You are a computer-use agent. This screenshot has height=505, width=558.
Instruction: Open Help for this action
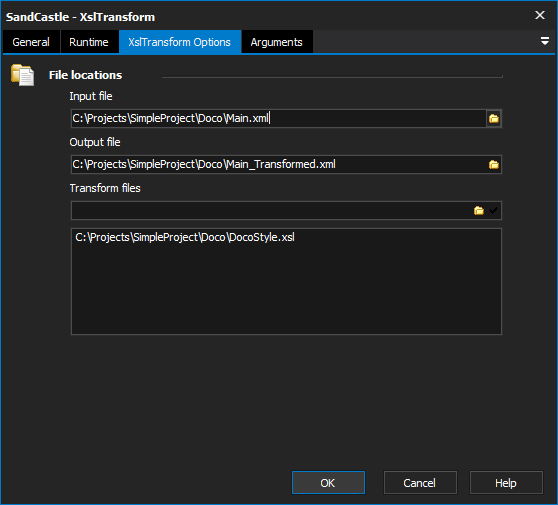click(x=506, y=483)
